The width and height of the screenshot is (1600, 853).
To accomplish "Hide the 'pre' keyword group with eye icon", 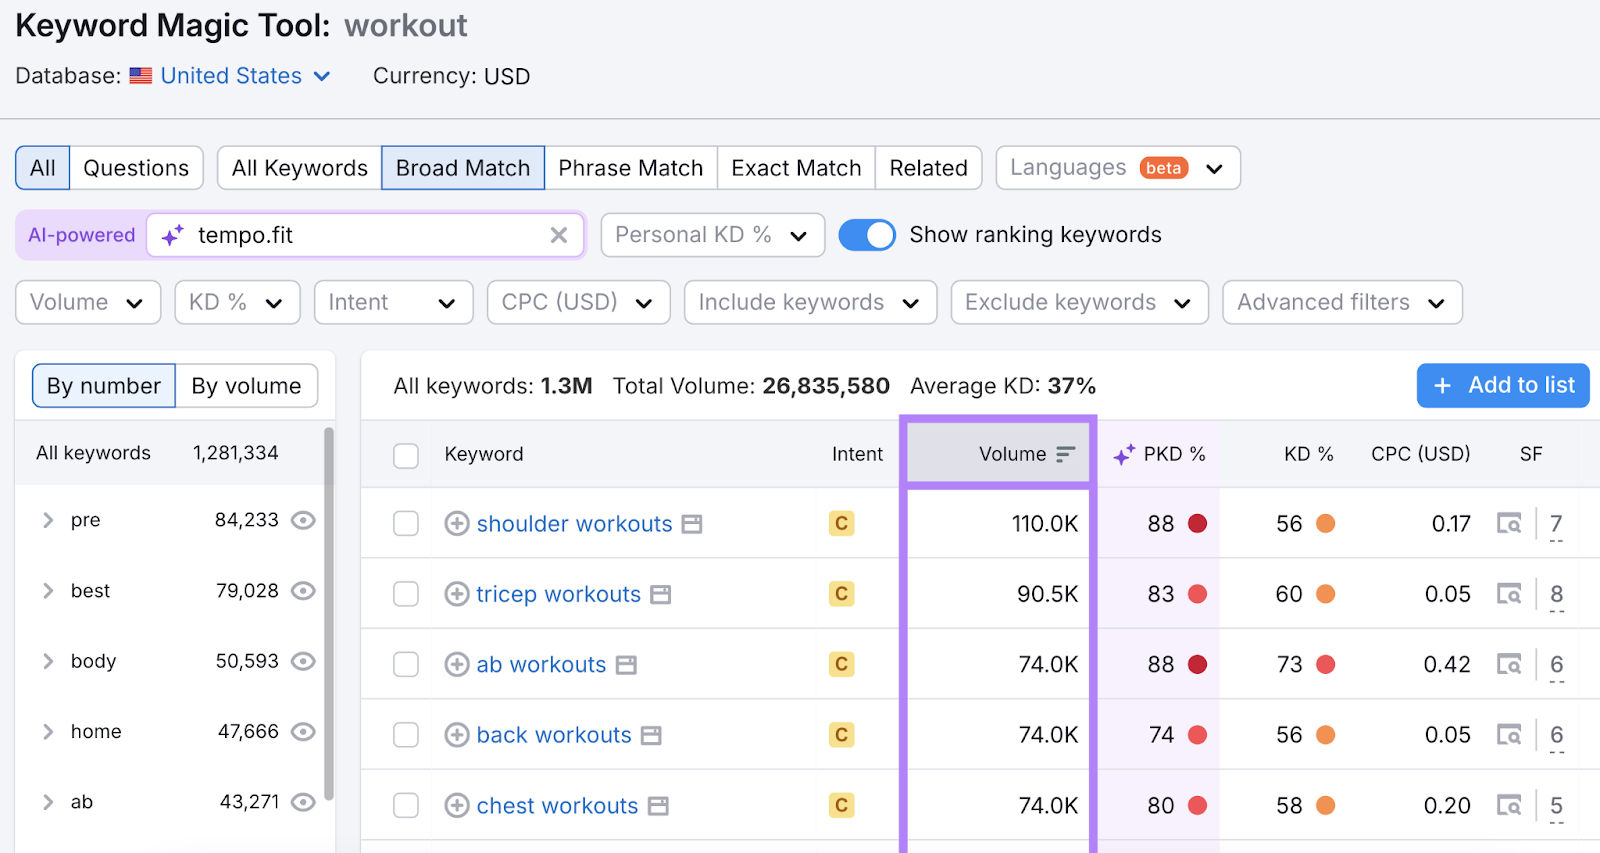I will 303,520.
